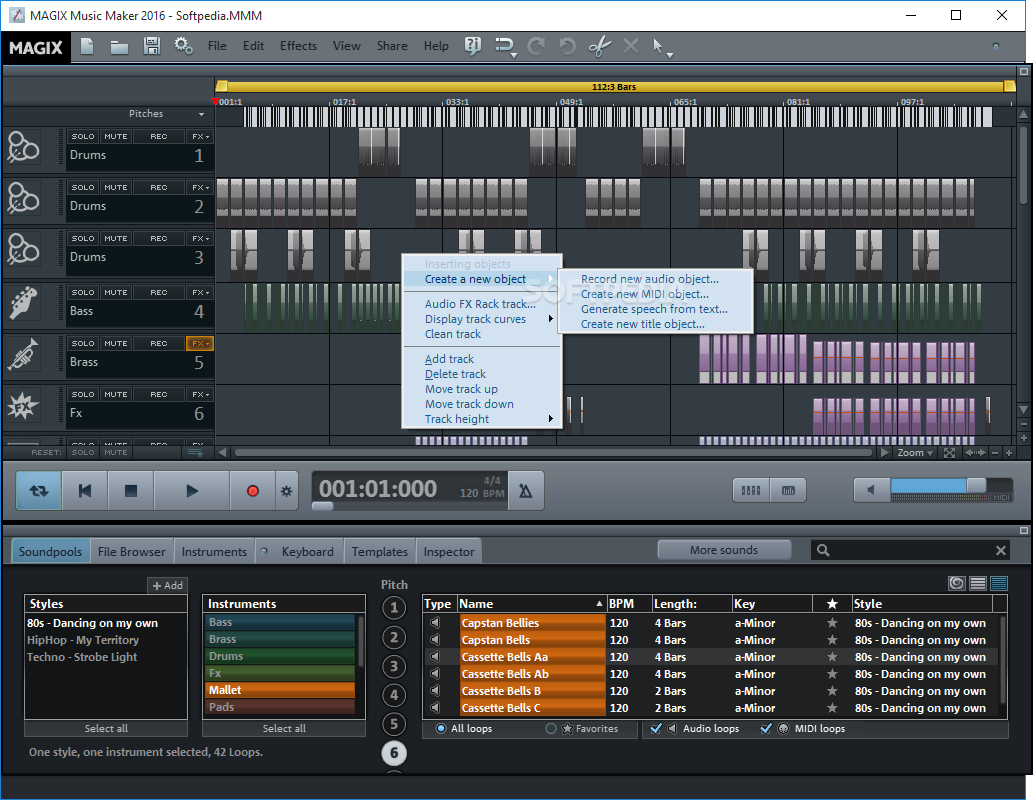Select the Mallet instrument color bar
The width and height of the screenshot is (1033, 800).
(281, 690)
